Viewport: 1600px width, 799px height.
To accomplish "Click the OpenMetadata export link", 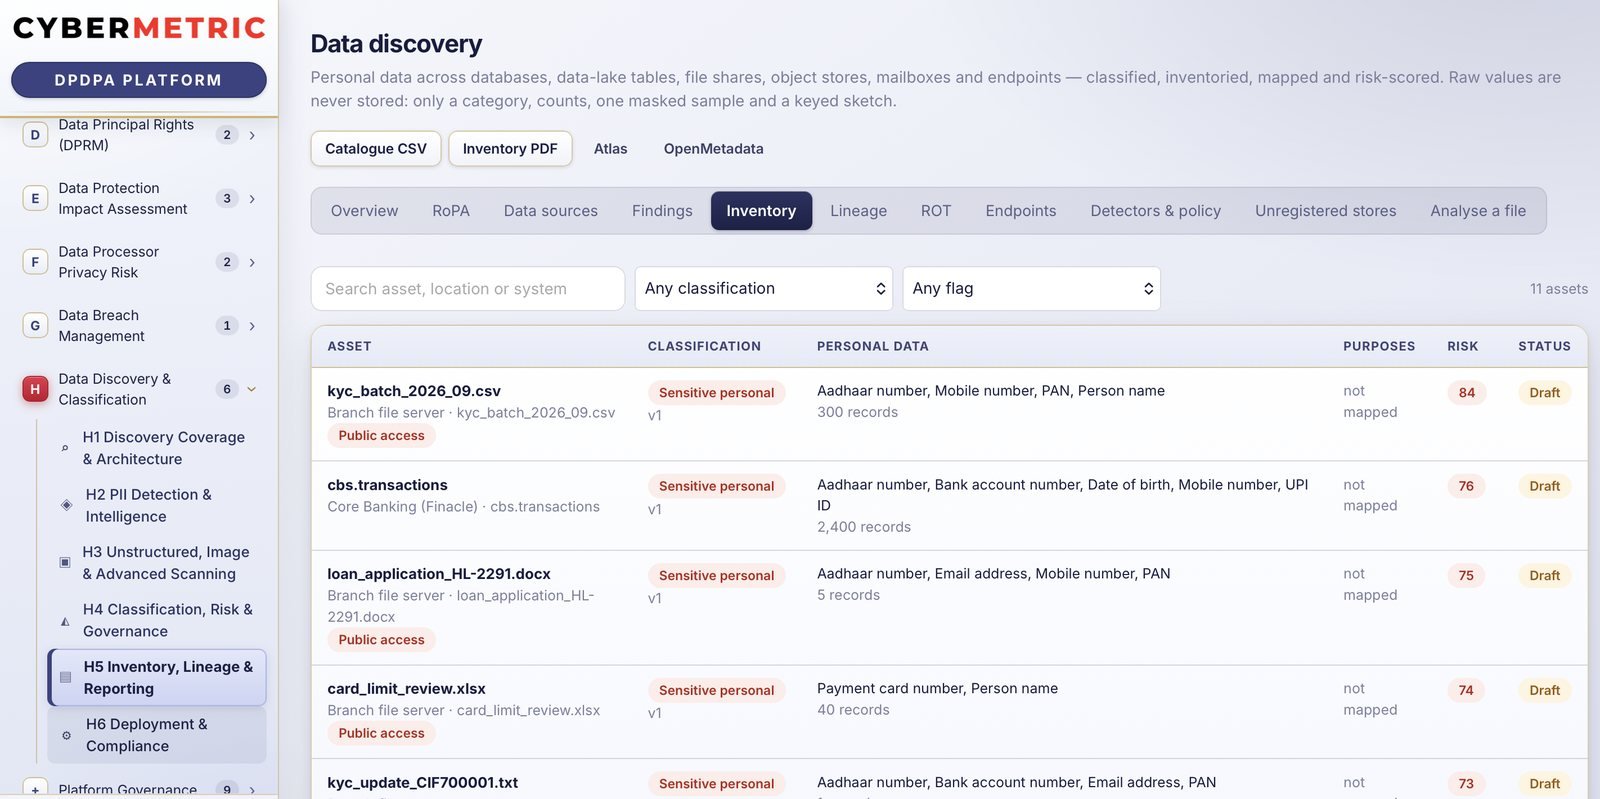I will [714, 149].
